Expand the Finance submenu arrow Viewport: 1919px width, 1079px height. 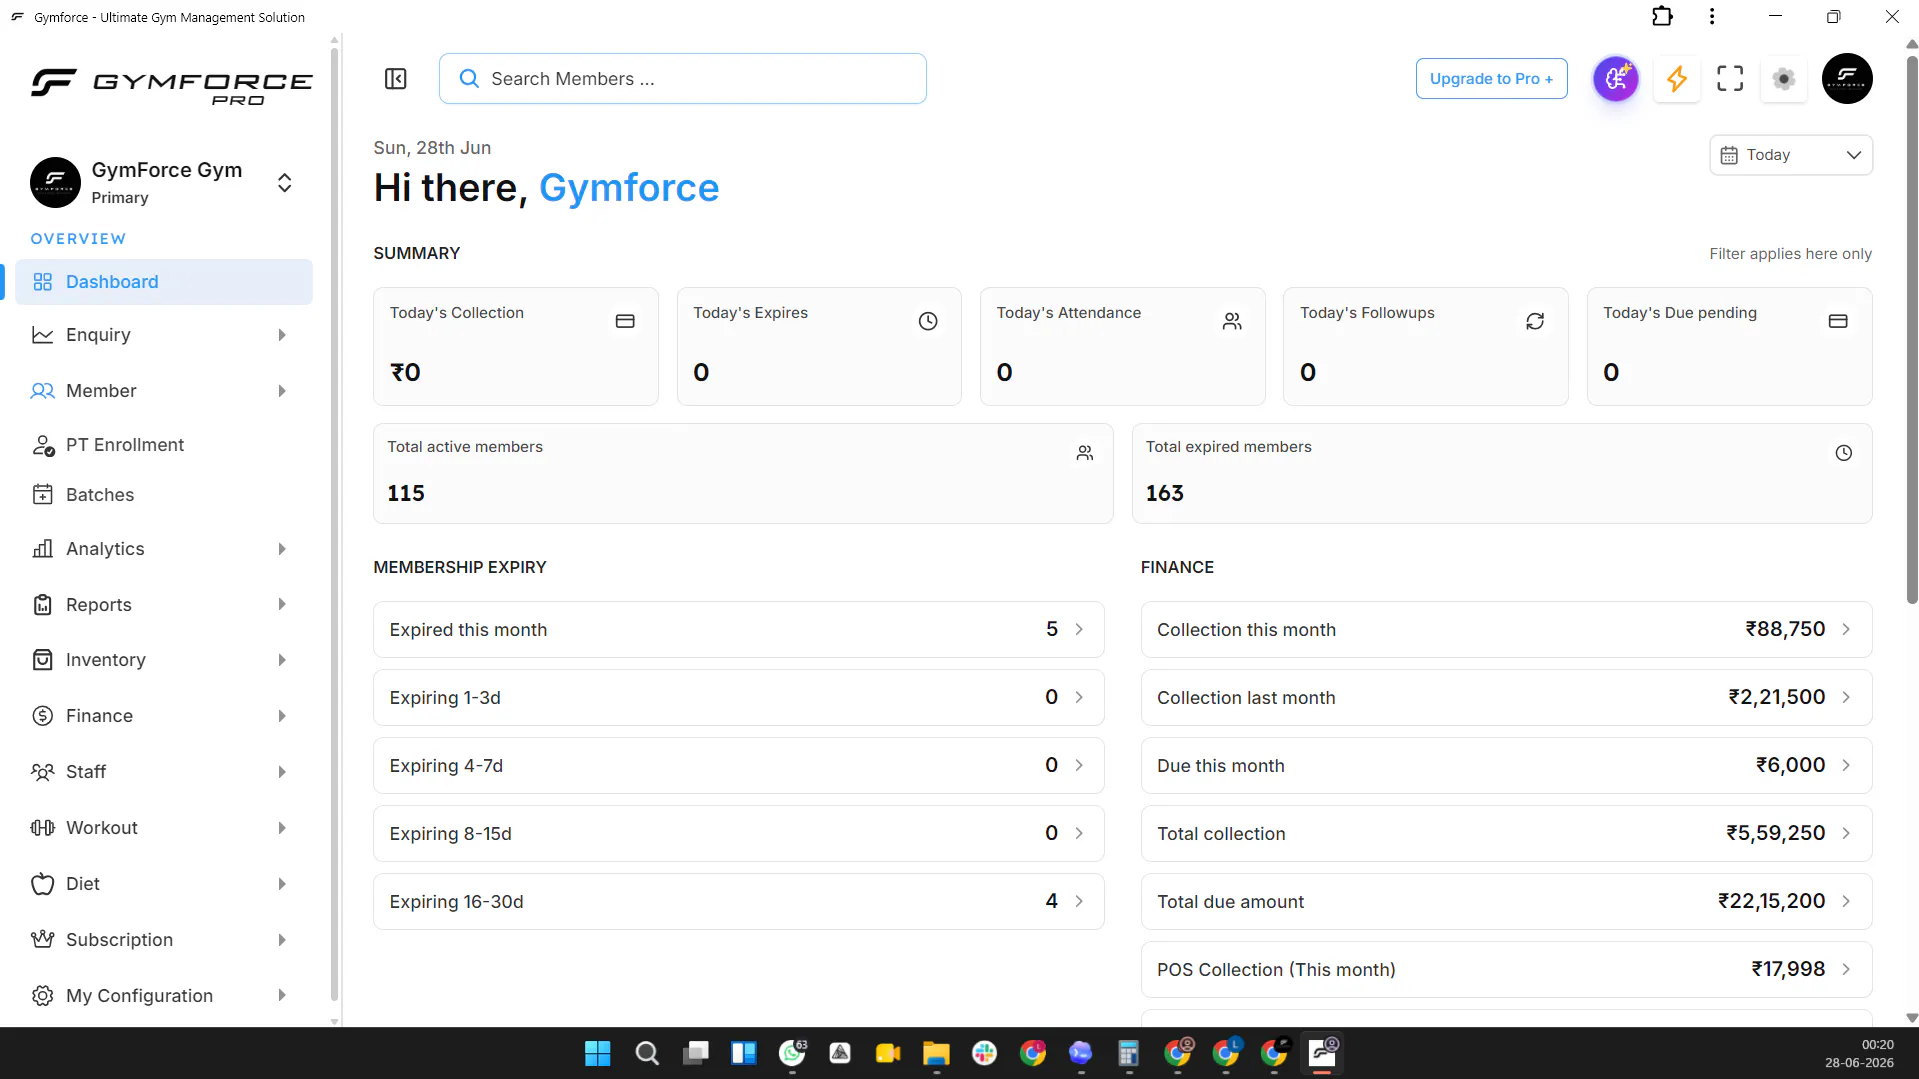coord(282,716)
